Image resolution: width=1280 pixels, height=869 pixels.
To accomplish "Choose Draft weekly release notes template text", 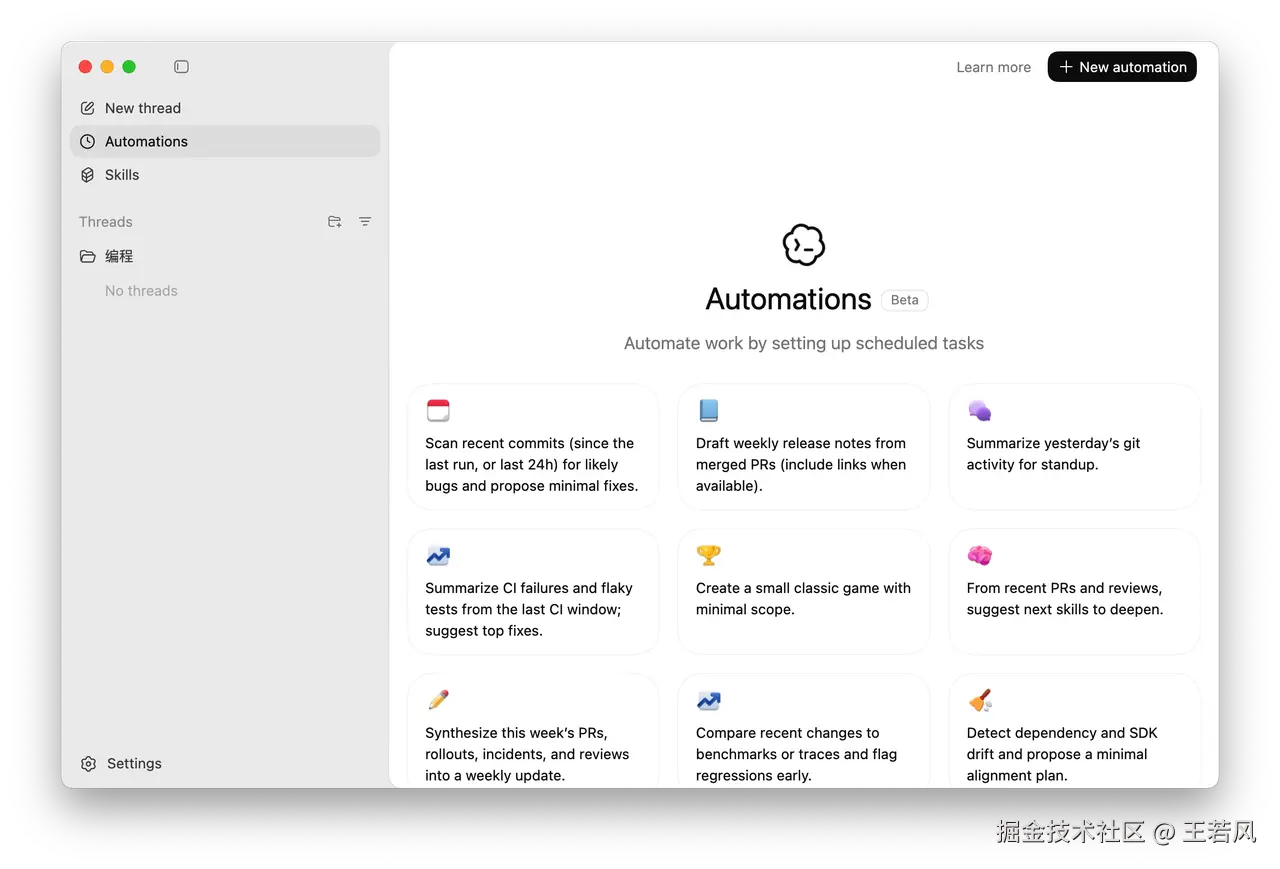I will [801, 465].
